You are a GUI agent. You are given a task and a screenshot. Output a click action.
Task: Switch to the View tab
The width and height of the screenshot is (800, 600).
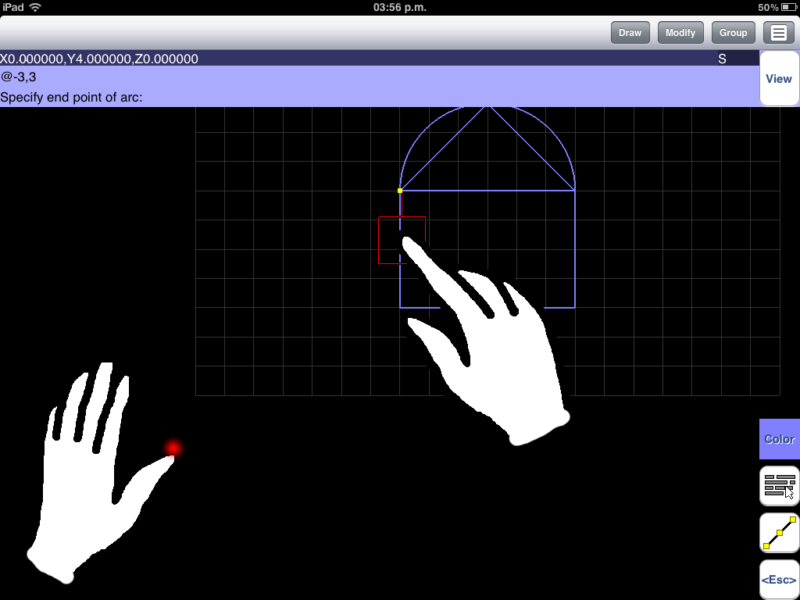(778, 78)
